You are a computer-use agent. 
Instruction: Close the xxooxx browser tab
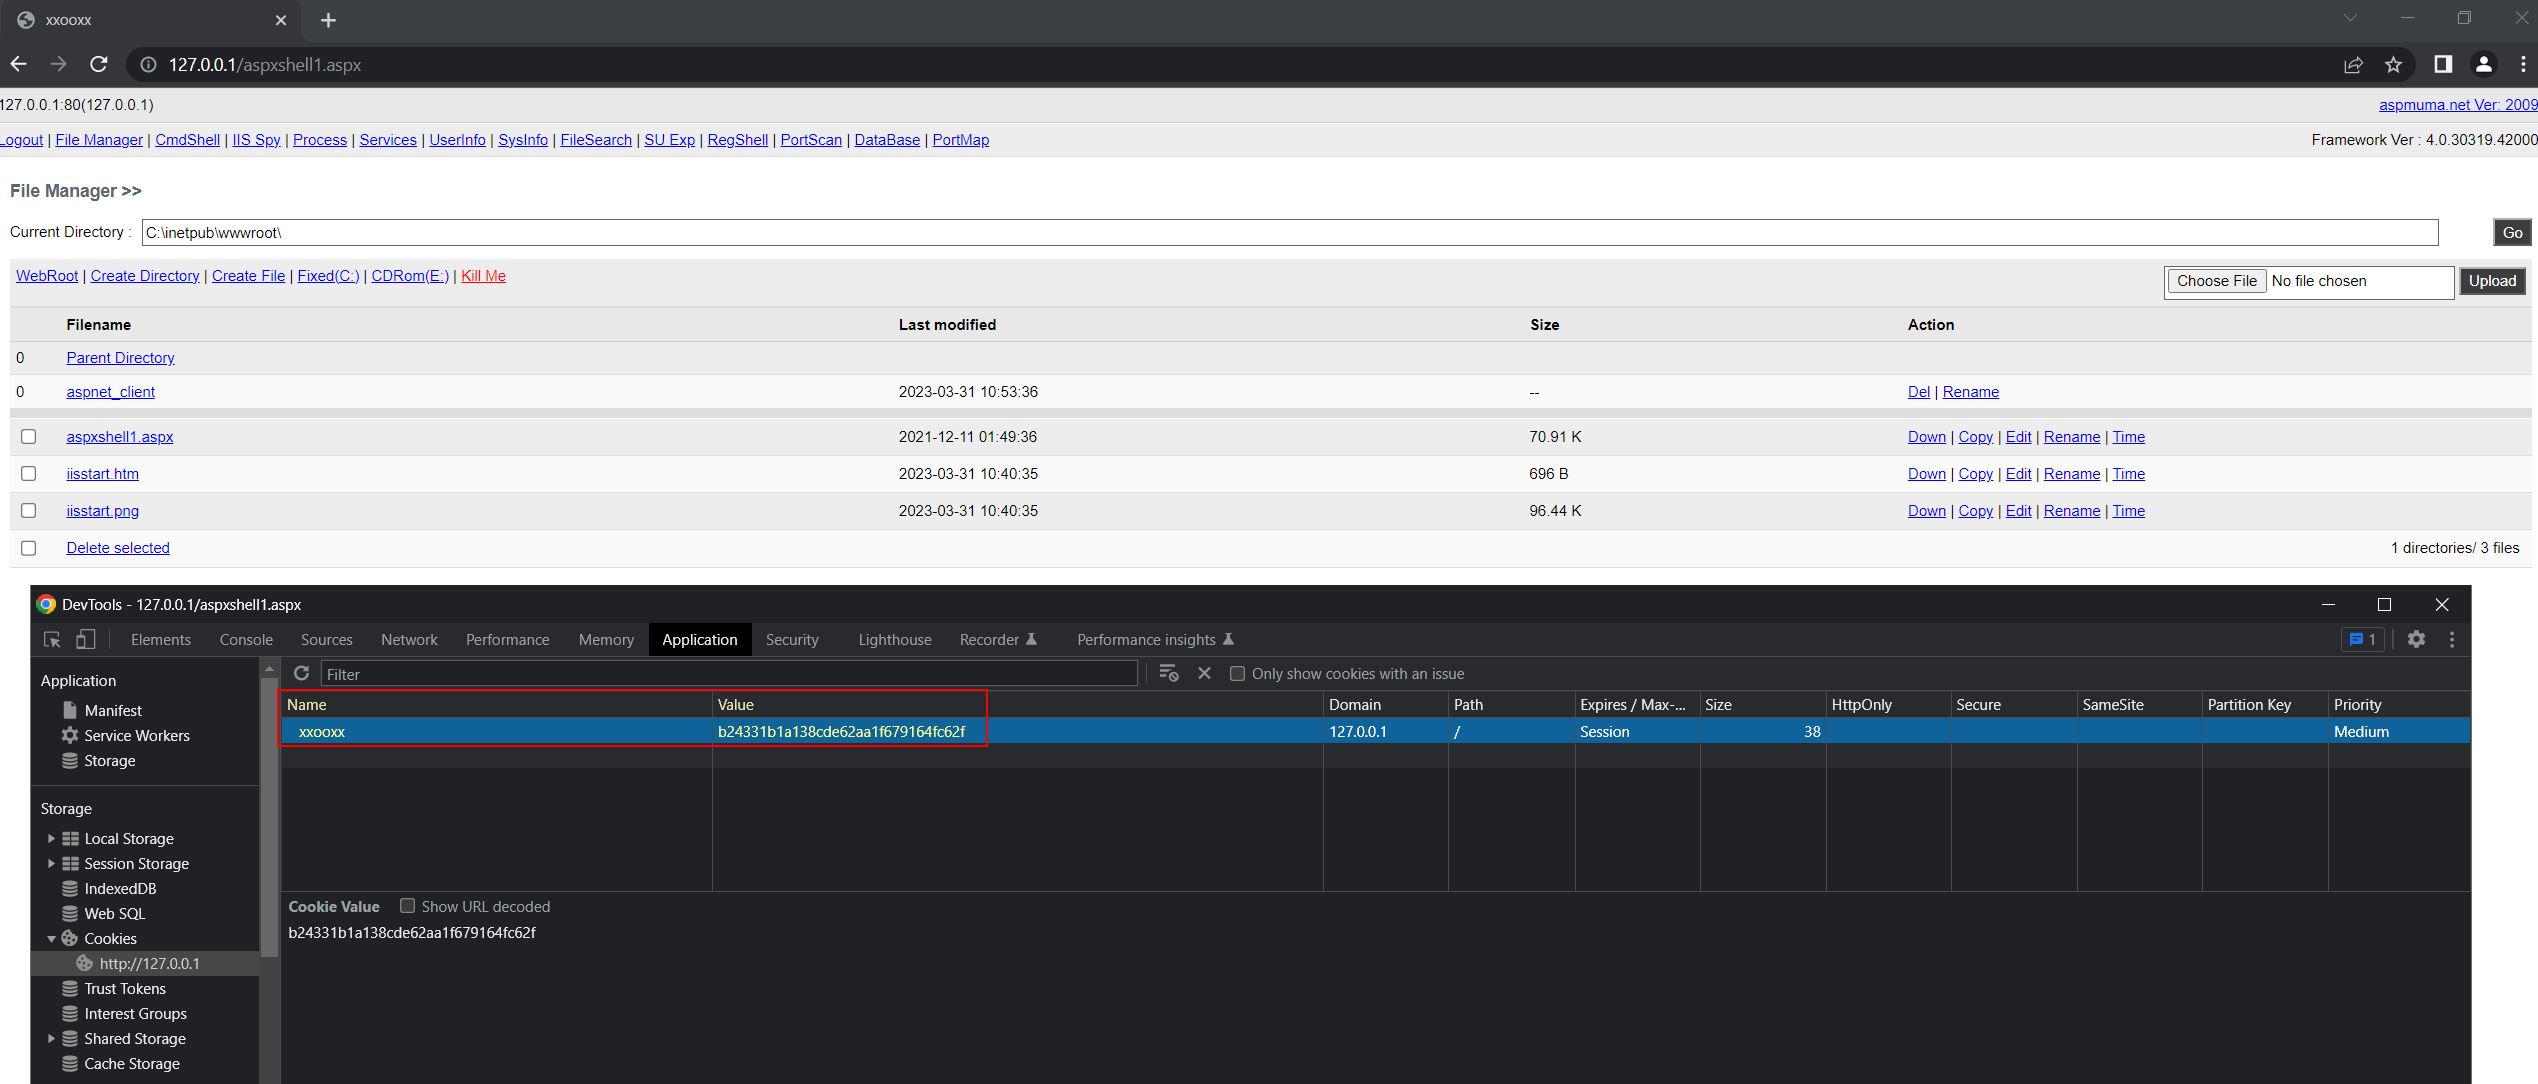(281, 20)
